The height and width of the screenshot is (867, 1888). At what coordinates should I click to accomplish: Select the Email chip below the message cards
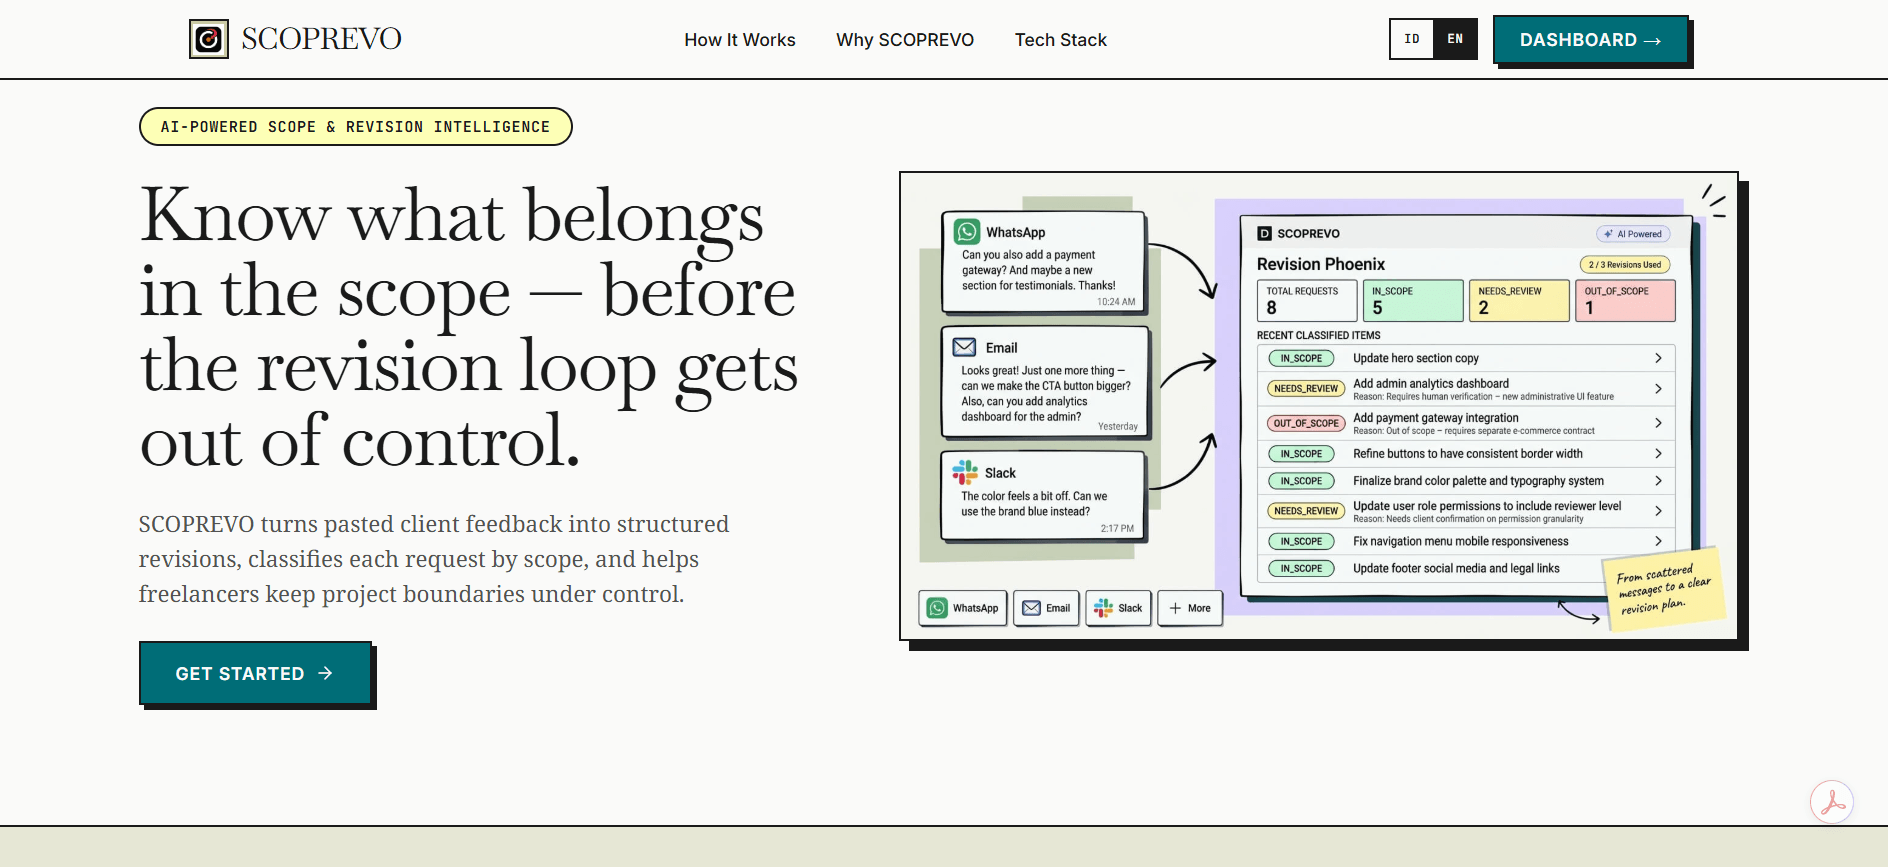click(x=1046, y=608)
